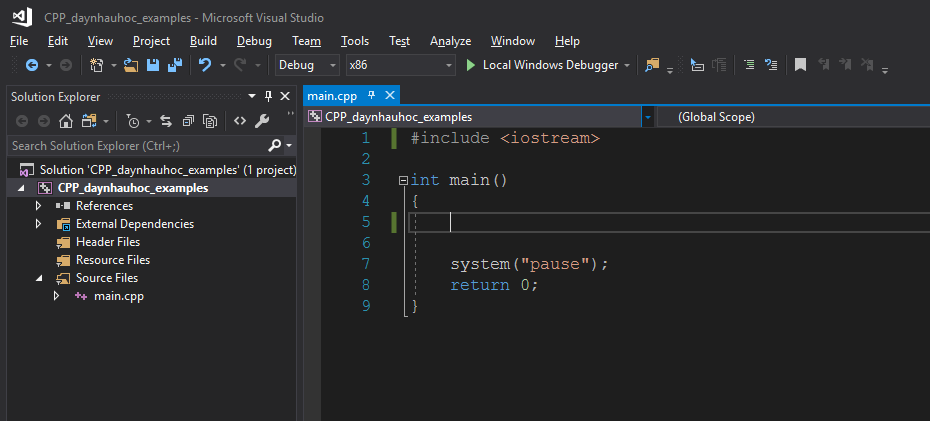The width and height of the screenshot is (930, 421).
Task: Click the View Code icon in Solution Explorer
Action: pyautogui.click(x=240, y=122)
